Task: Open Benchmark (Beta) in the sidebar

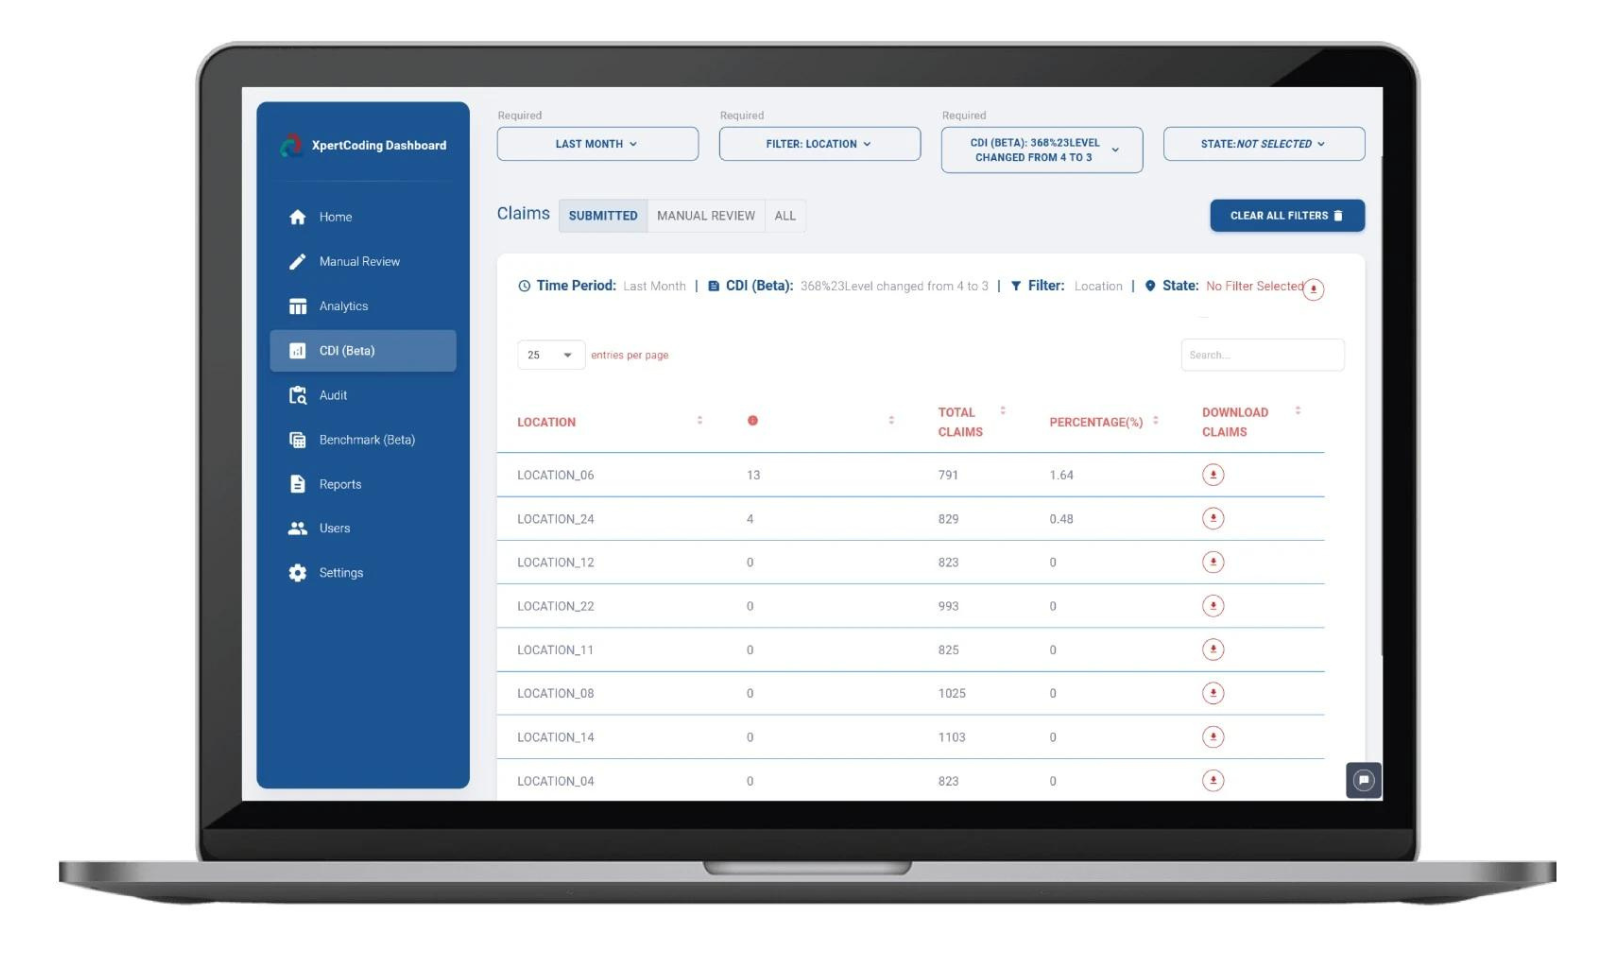Action: click(x=363, y=440)
